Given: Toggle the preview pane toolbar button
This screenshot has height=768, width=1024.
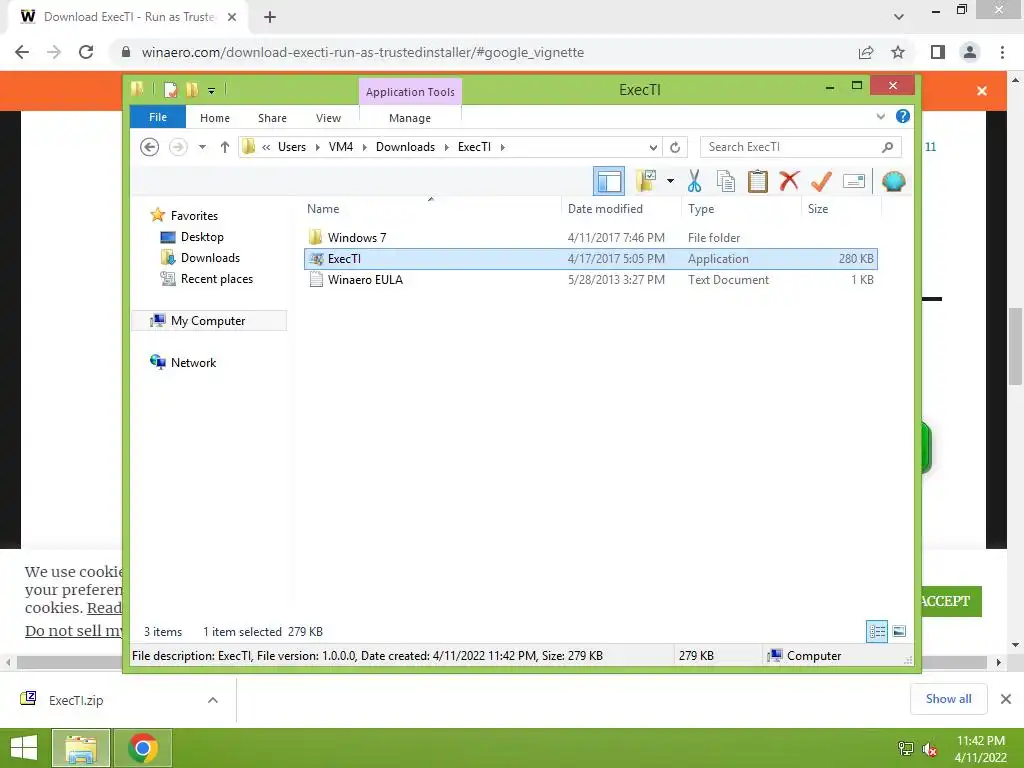Looking at the screenshot, I should [x=609, y=181].
